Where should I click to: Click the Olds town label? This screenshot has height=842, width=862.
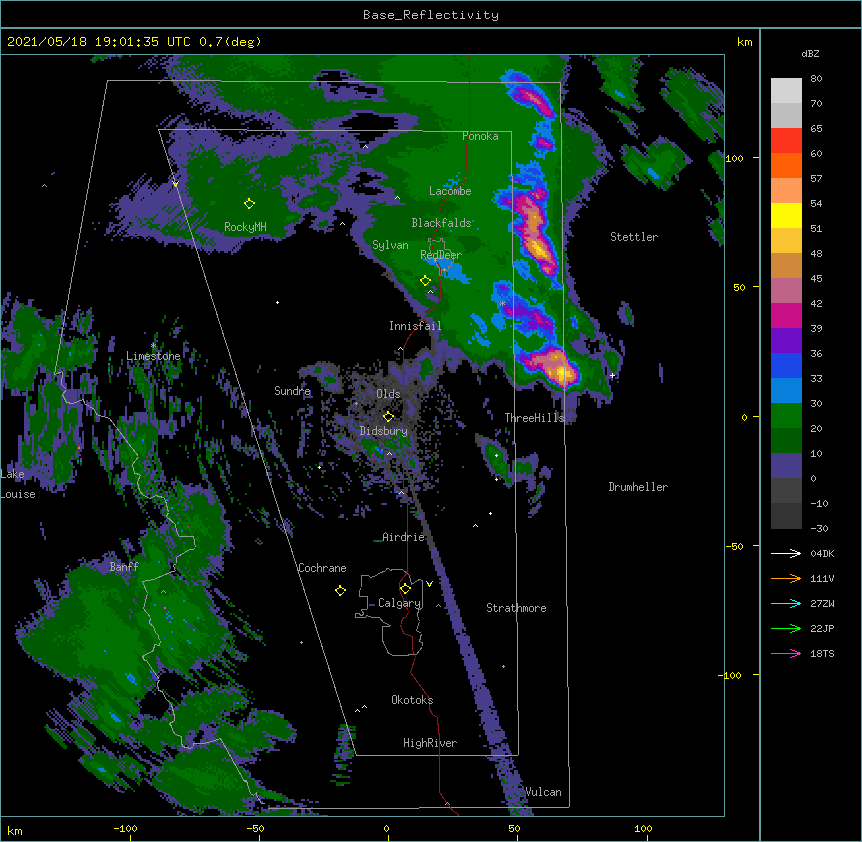[388, 394]
